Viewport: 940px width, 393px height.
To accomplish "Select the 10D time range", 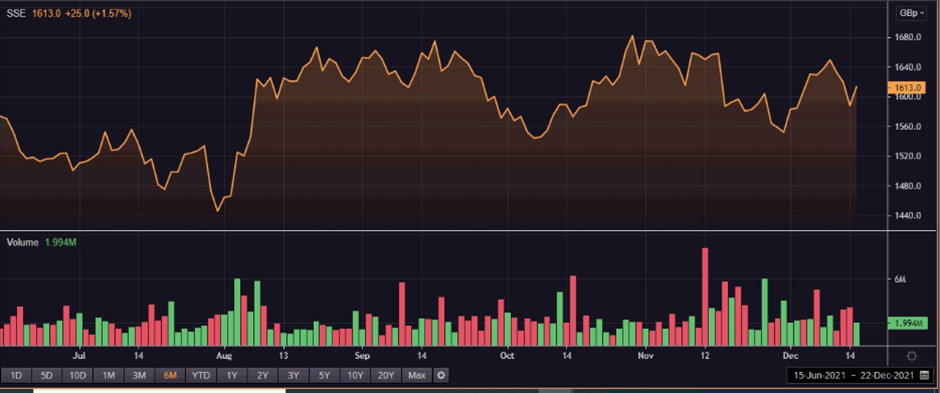I will 77,376.
